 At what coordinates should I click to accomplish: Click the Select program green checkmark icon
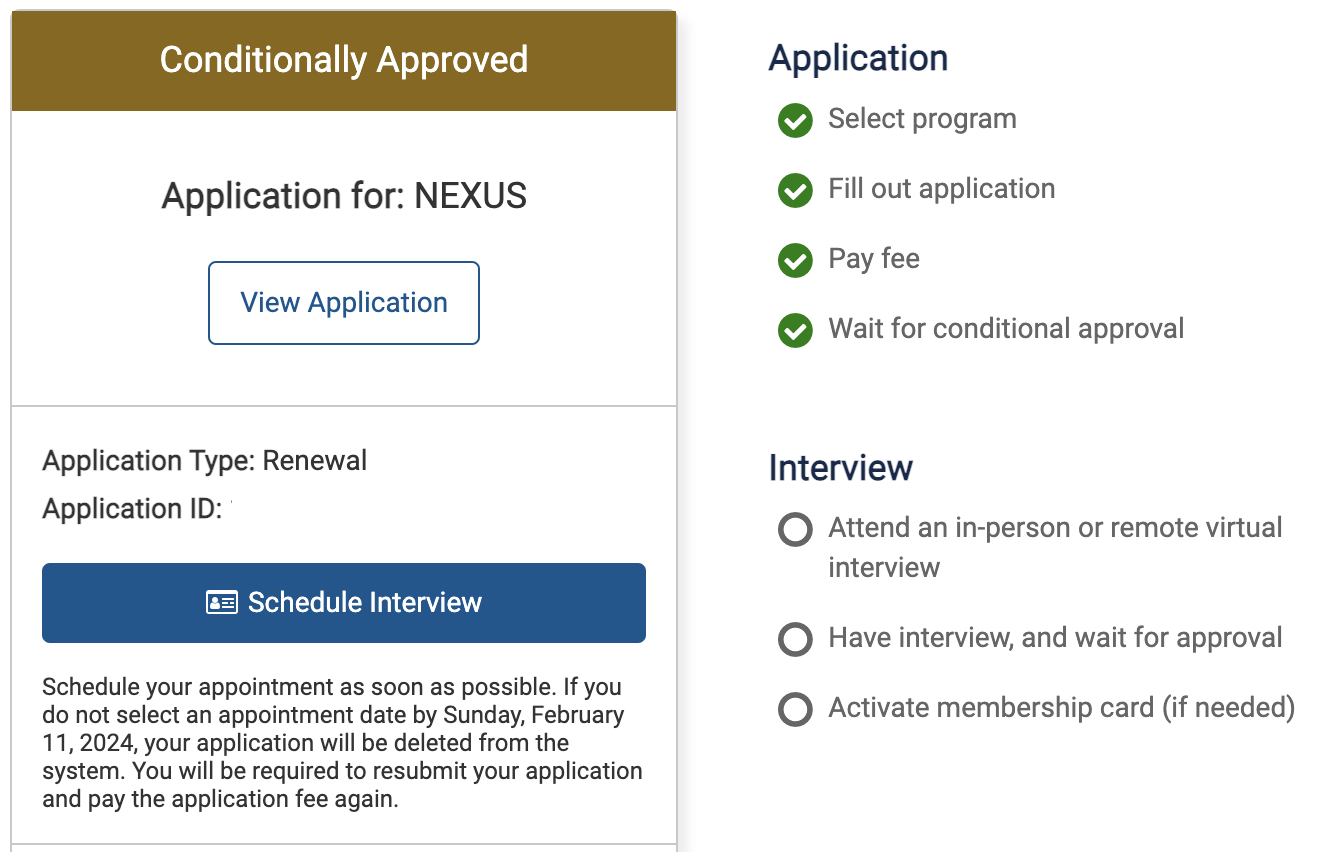795,121
